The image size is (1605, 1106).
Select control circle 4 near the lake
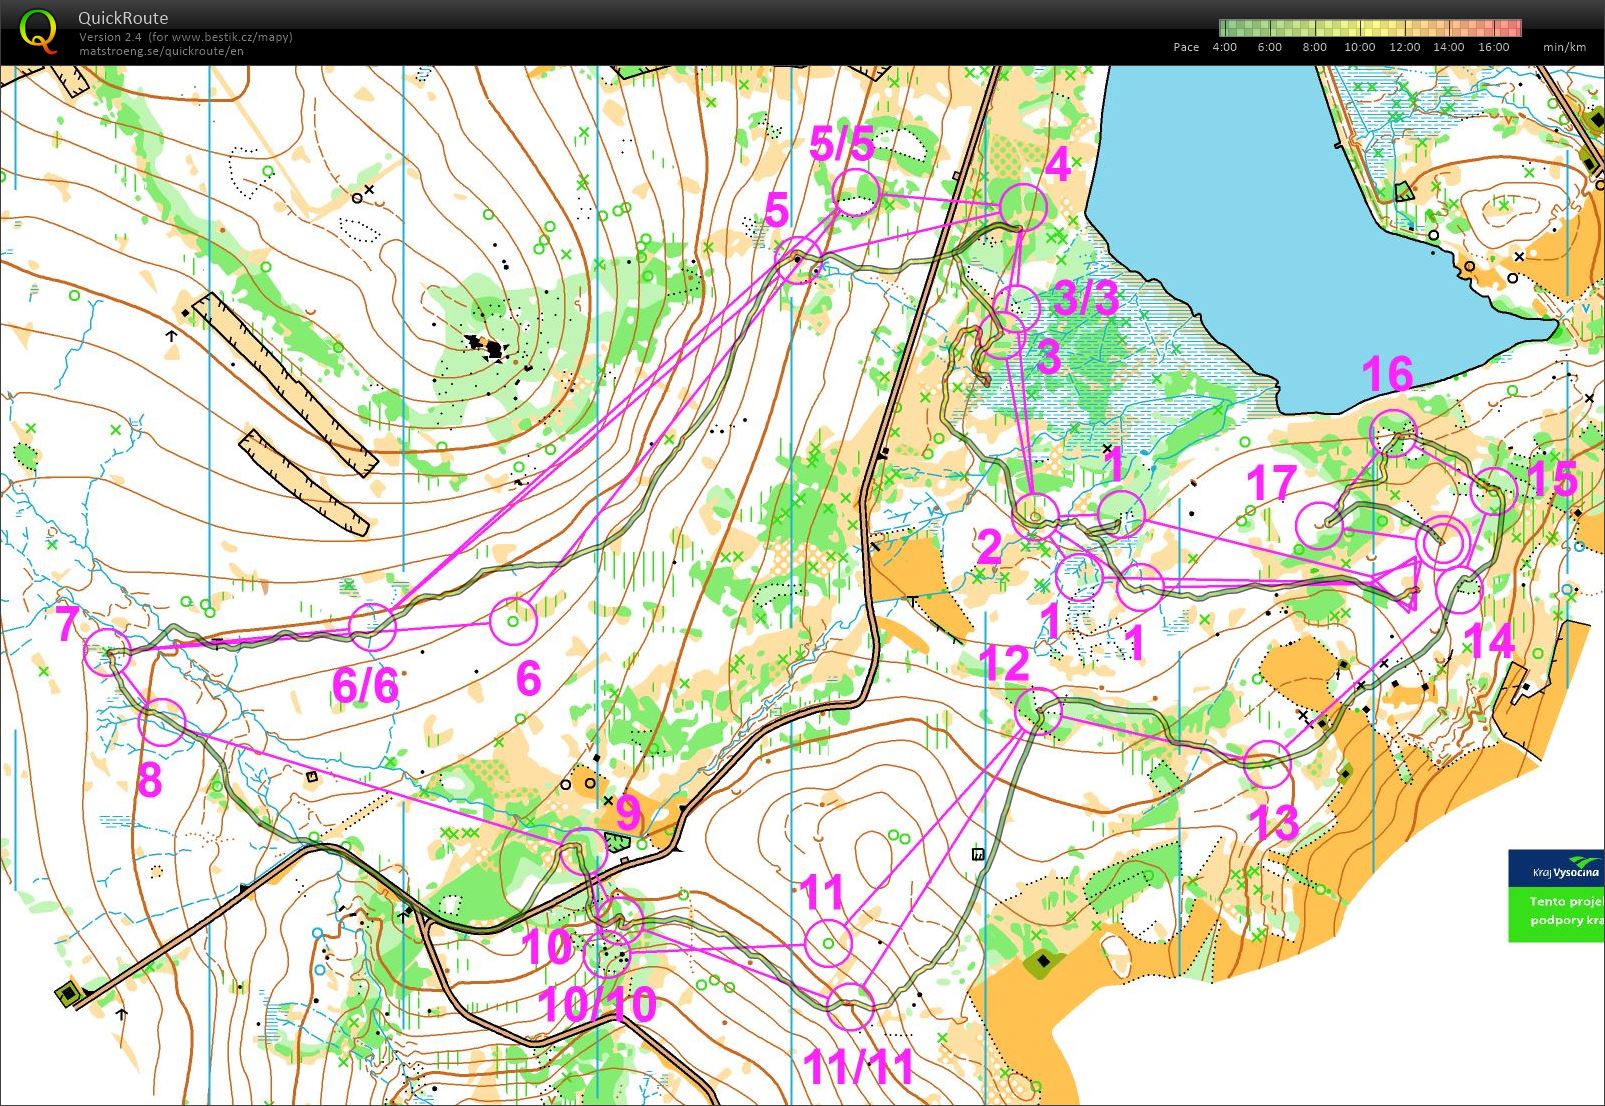(x=1023, y=208)
